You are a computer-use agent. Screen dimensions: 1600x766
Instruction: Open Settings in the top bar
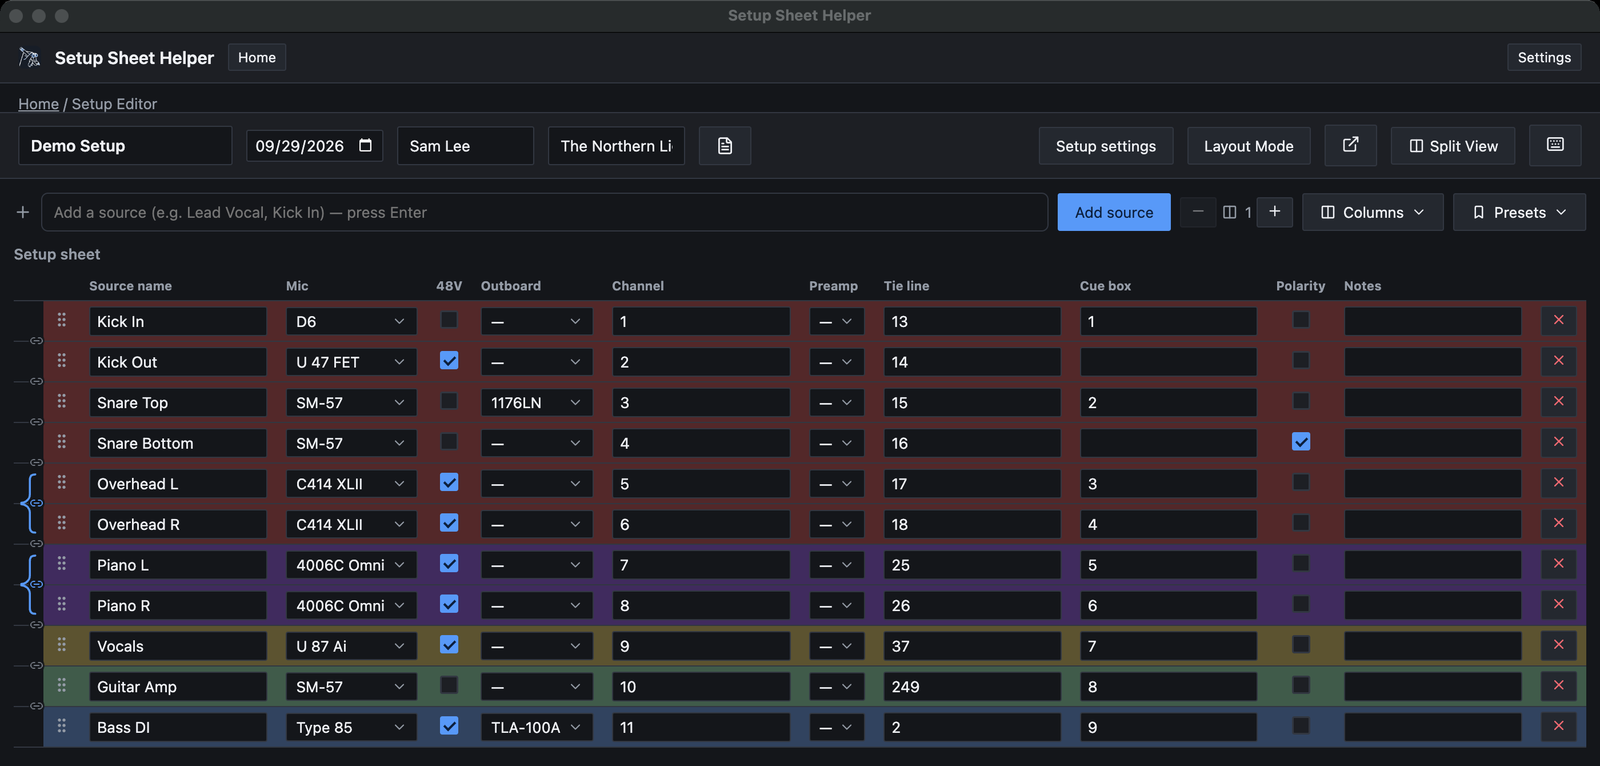click(x=1544, y=57)
